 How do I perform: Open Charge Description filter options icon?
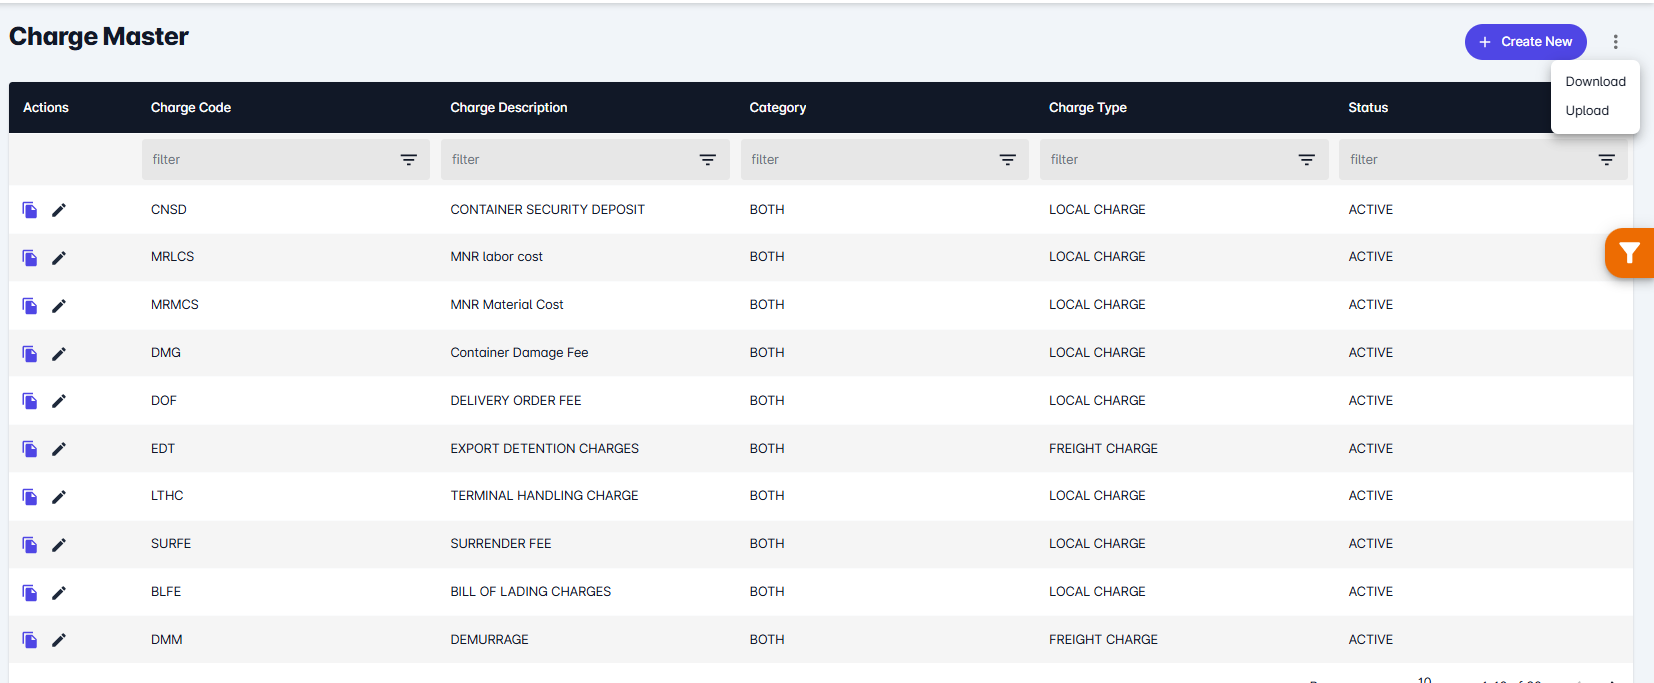click(707, 160)
